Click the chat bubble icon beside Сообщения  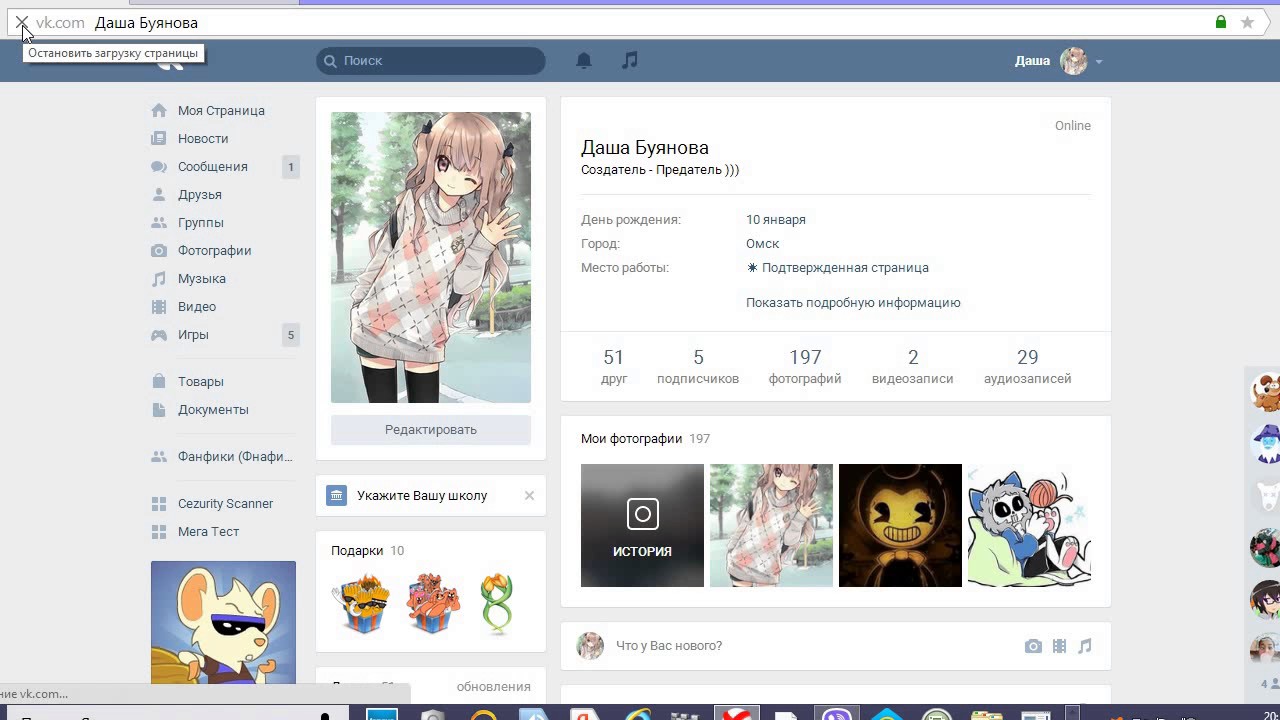point(159,166)
